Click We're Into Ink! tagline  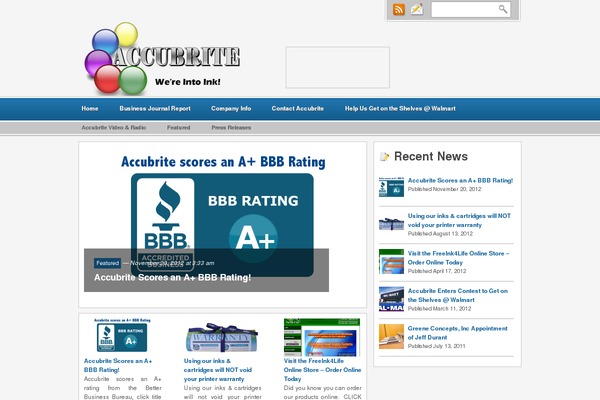(188, 82)
